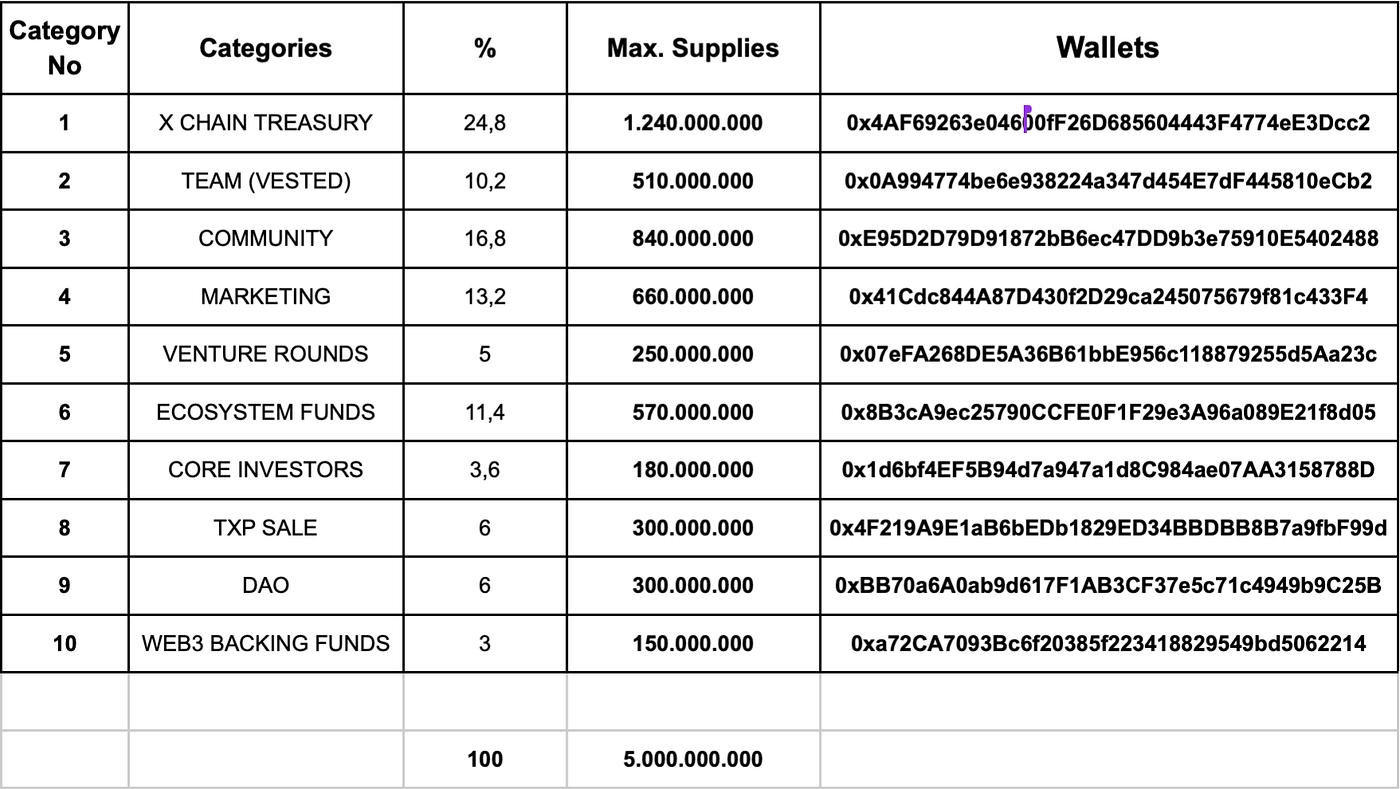1400x789 pixels.
Task: Select the Categories column header
Action: click(x=265, y=48)
